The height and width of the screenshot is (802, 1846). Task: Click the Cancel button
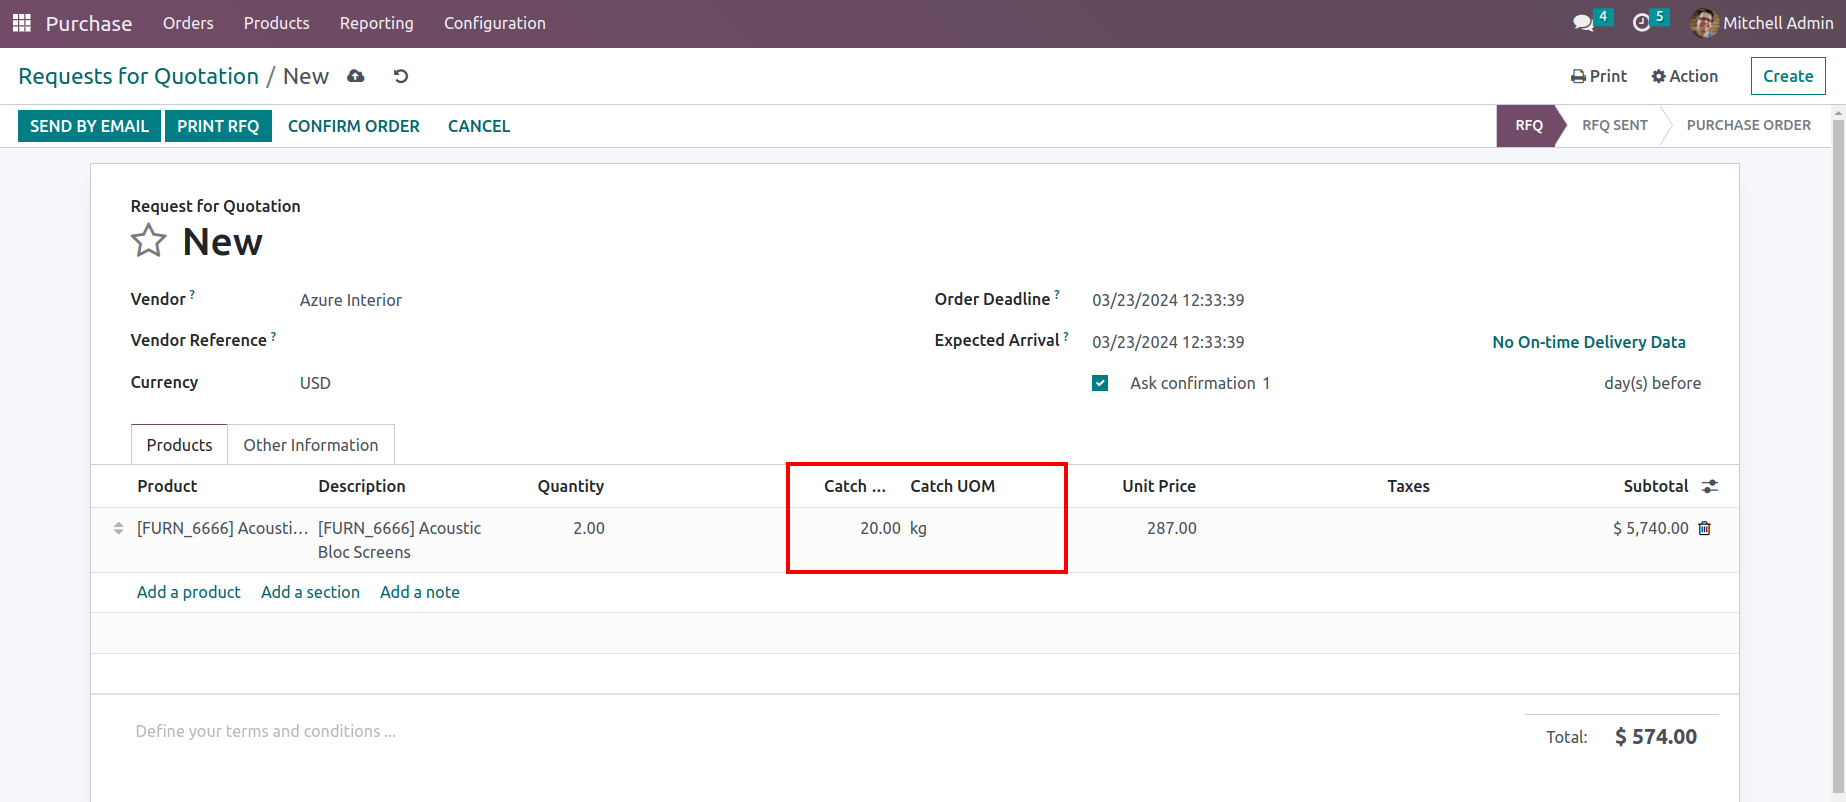479,126
